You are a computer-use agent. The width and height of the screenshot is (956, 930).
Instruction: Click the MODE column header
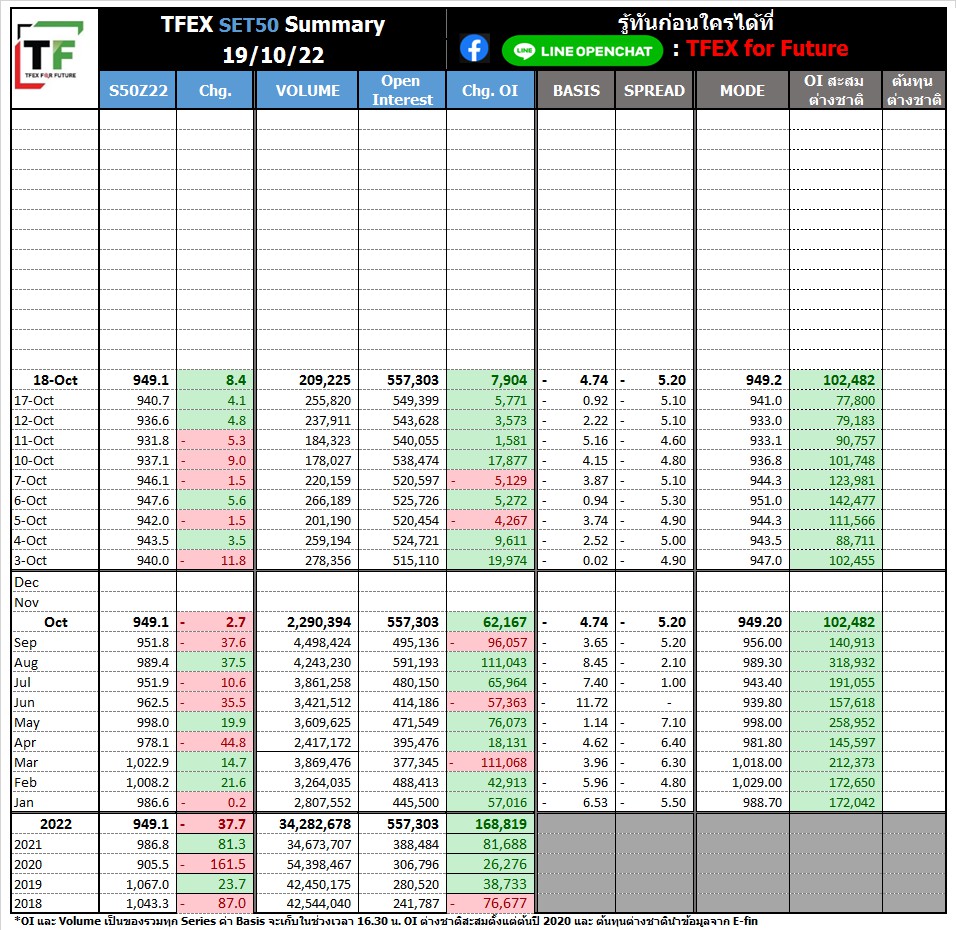tap(742, 90)
